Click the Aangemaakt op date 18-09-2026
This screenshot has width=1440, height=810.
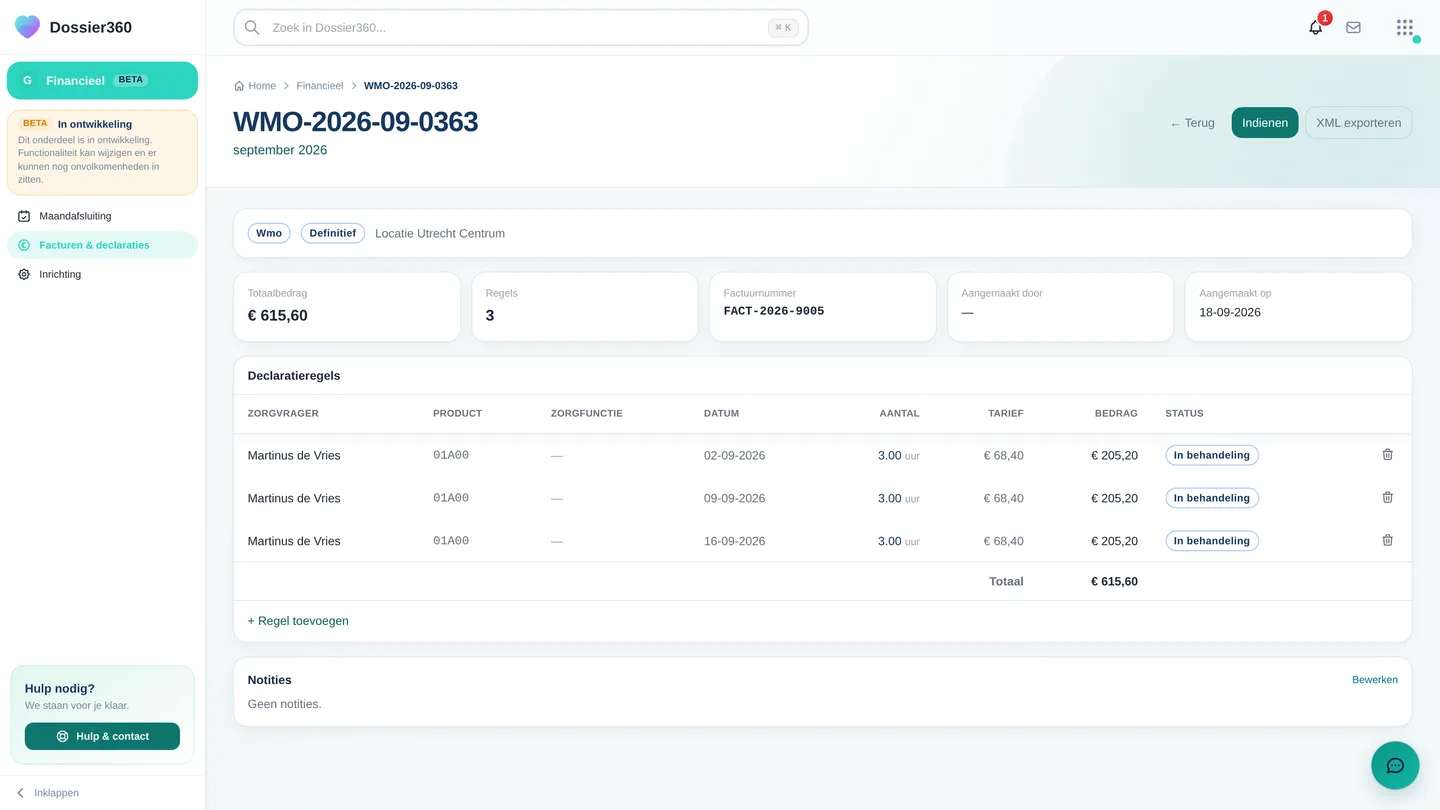point(1230,312)
